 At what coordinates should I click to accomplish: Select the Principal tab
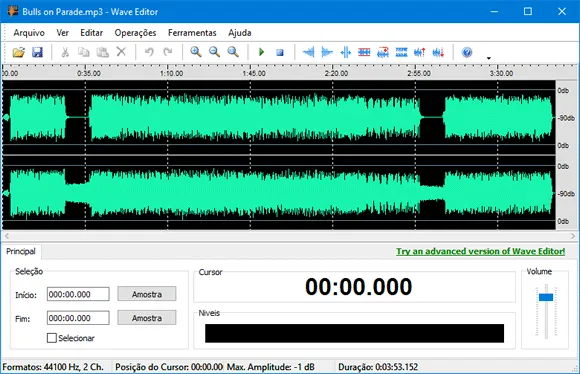click(21, 251)
